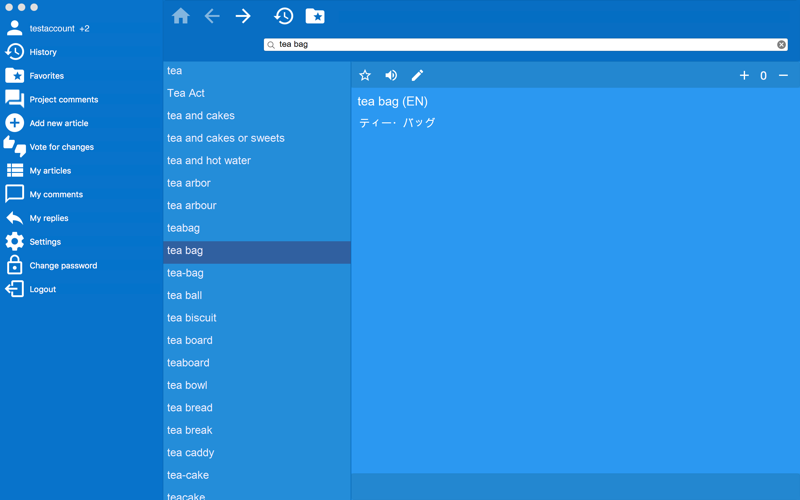Open the Change password label
The height and width of the screenshot is (500, 800).
63,265
